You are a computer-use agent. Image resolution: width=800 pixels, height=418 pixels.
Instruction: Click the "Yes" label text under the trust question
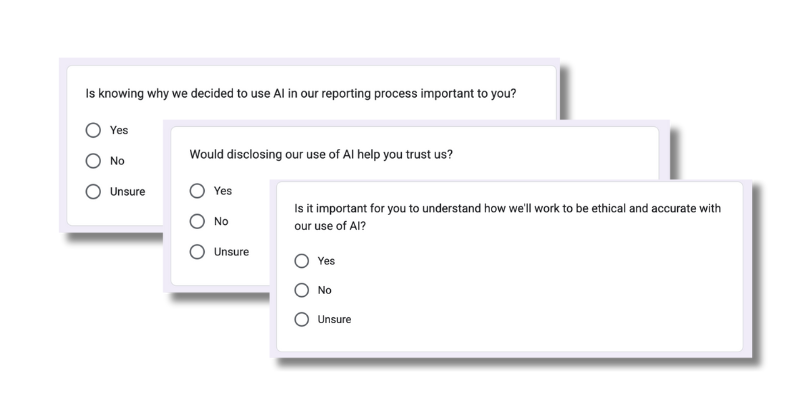pyautogui.click(x=223, y=191)
